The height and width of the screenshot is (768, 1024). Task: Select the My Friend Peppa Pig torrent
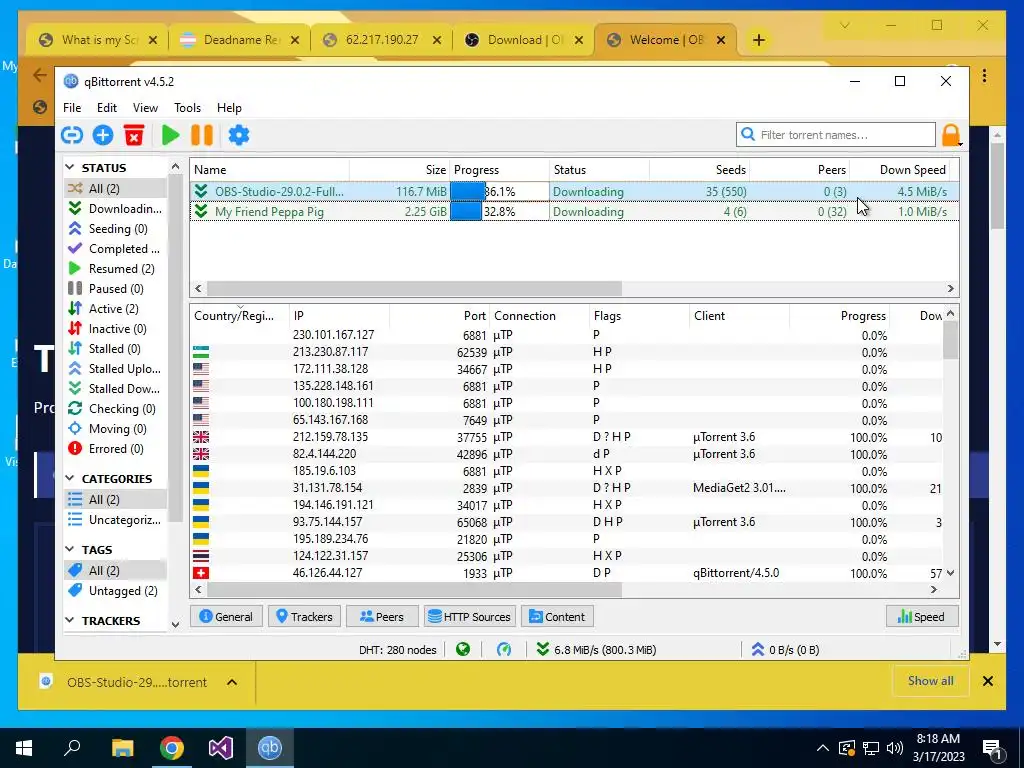[575, 212]
